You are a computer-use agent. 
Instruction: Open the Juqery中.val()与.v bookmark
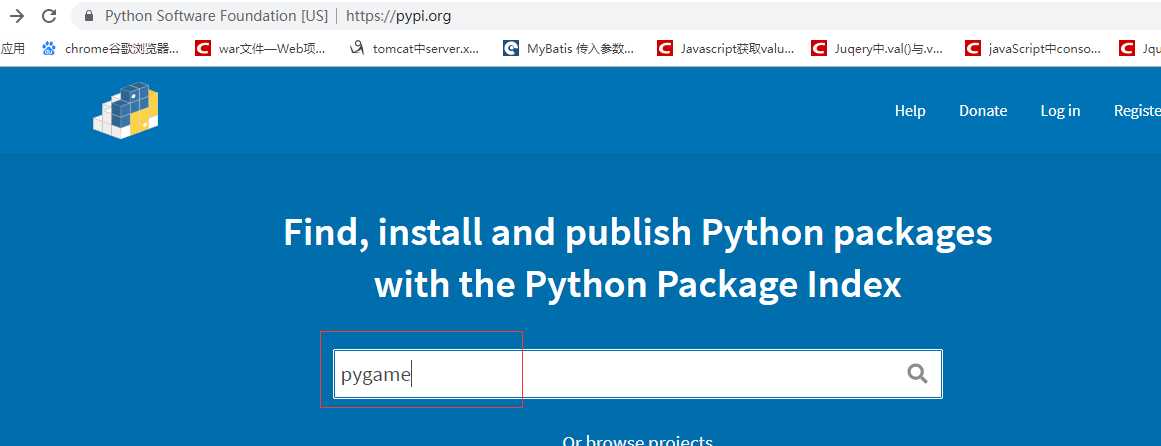(877, 49)
